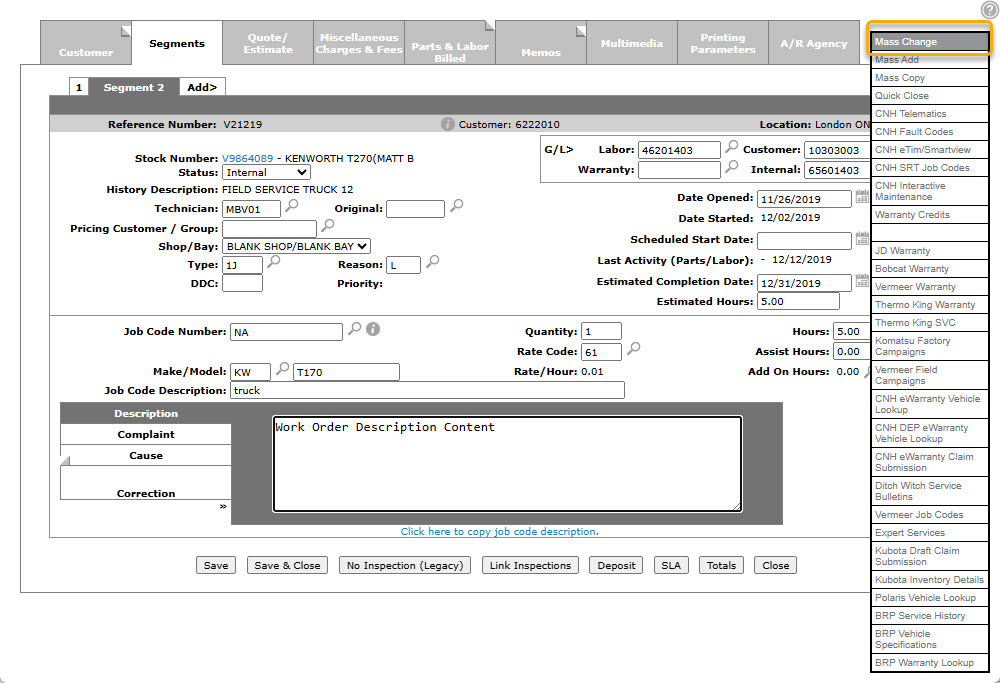
Task: Open the Date Opened calendar icon
Action: pyautogui.click(x=862, y=198)
